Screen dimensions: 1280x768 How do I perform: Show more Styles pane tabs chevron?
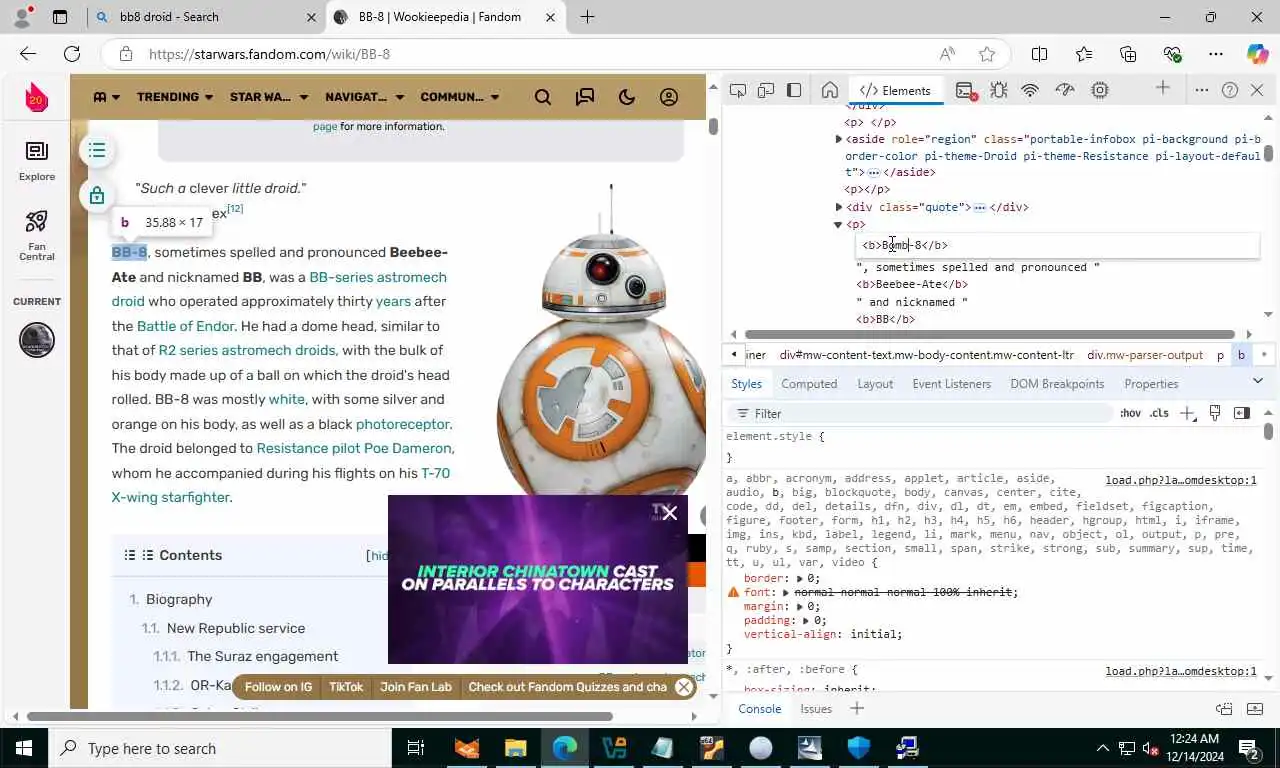[1257, 381]
